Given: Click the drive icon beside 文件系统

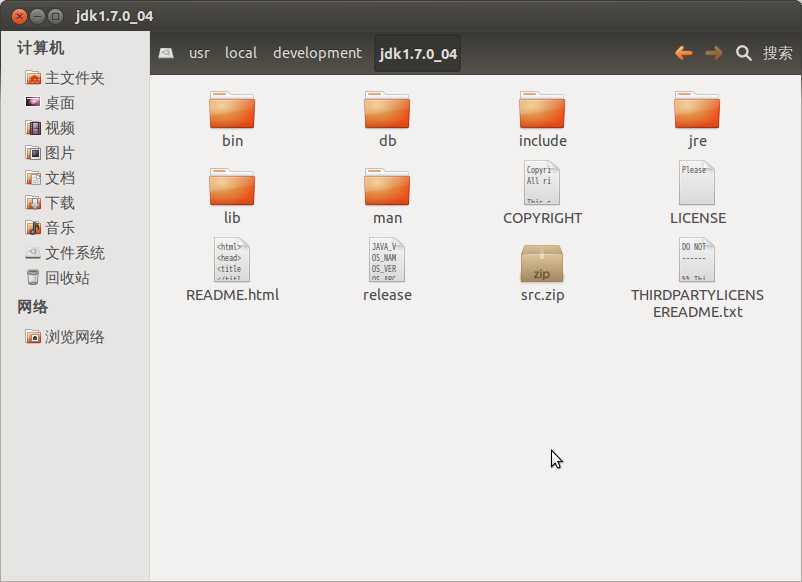Looking at the screenshot, I should (x=33, y=253).
